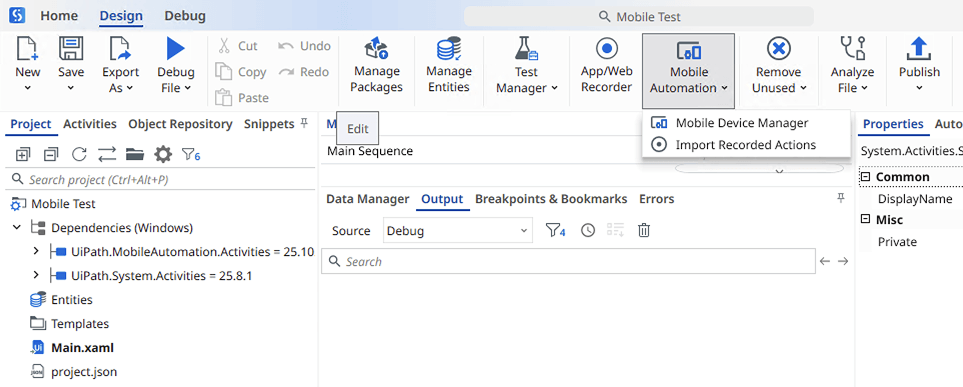Open Breakpoints & Bookmarks tab
The height and width of the screenshot is (387, 963).
[x=551, y=199]
